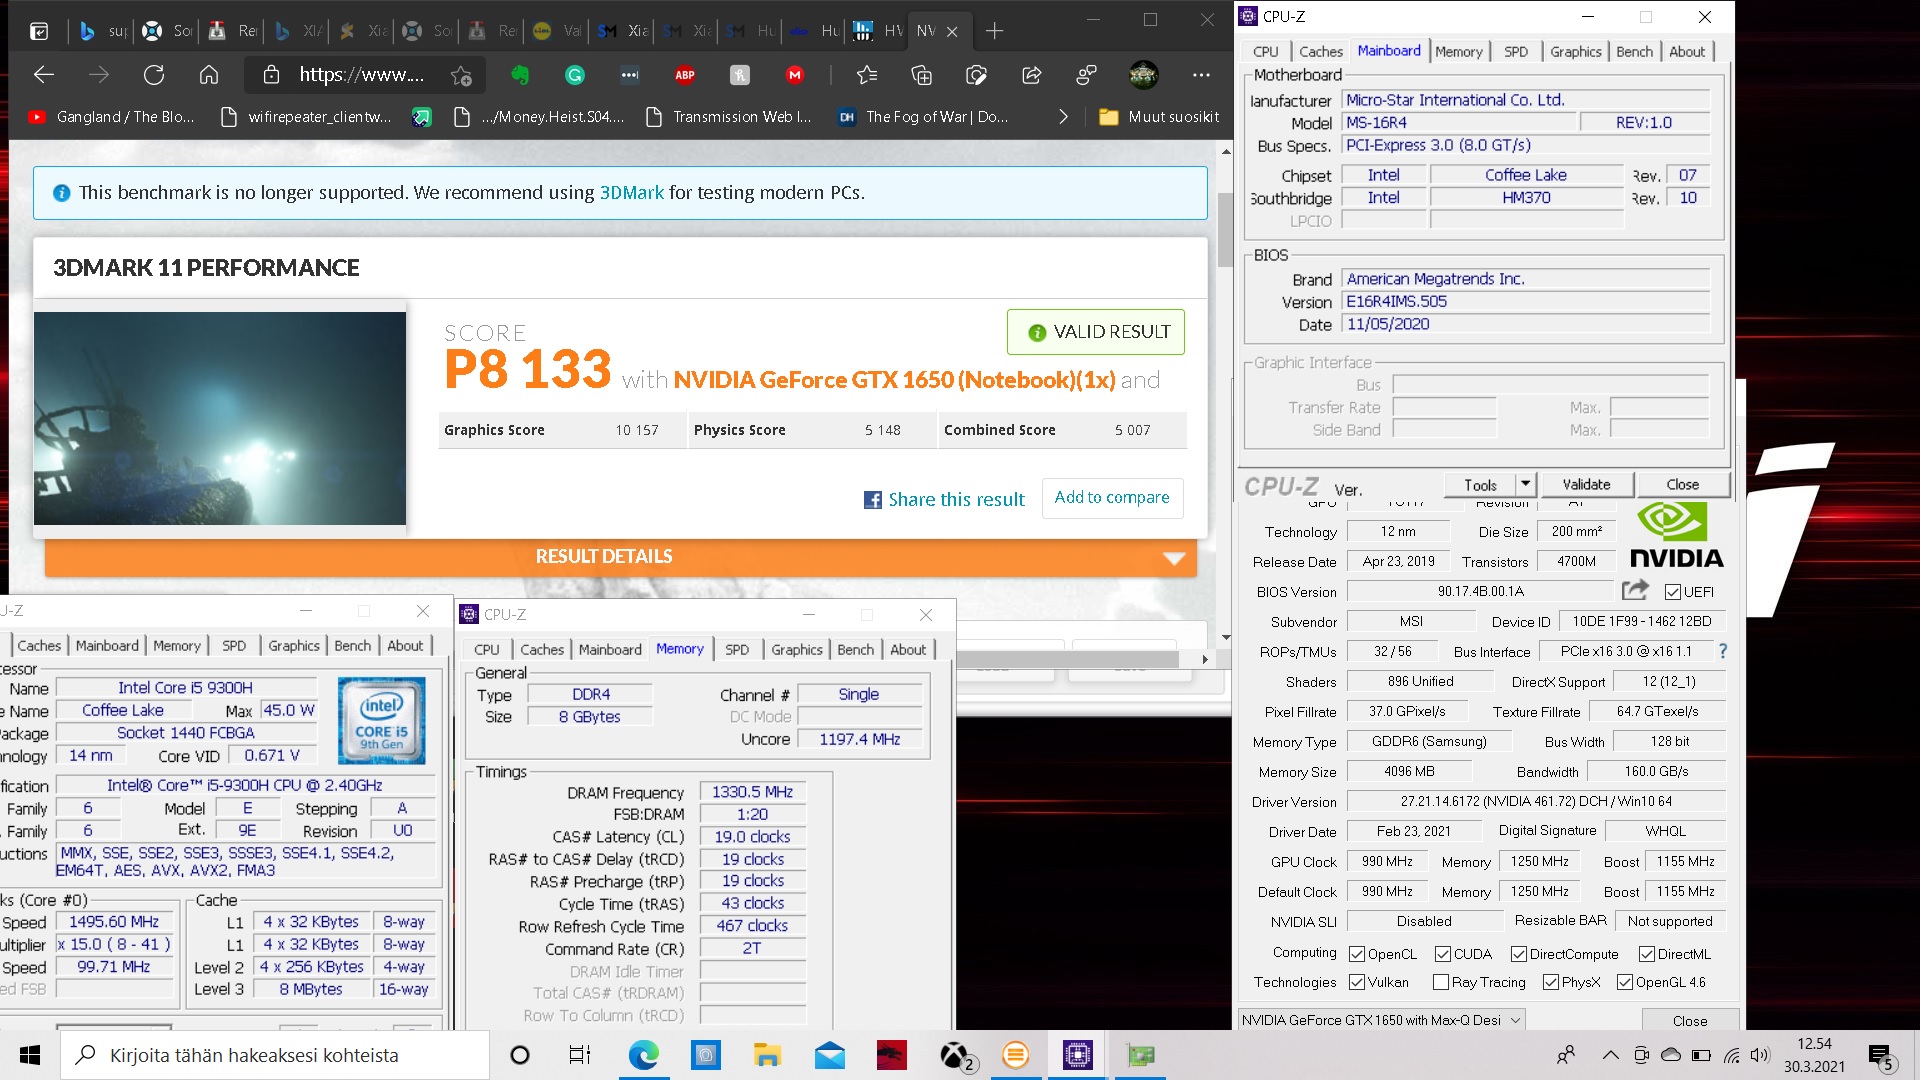Open Microsoft Edge from the taskbar
1920x1080 pixels.
tap(643, 1055)
